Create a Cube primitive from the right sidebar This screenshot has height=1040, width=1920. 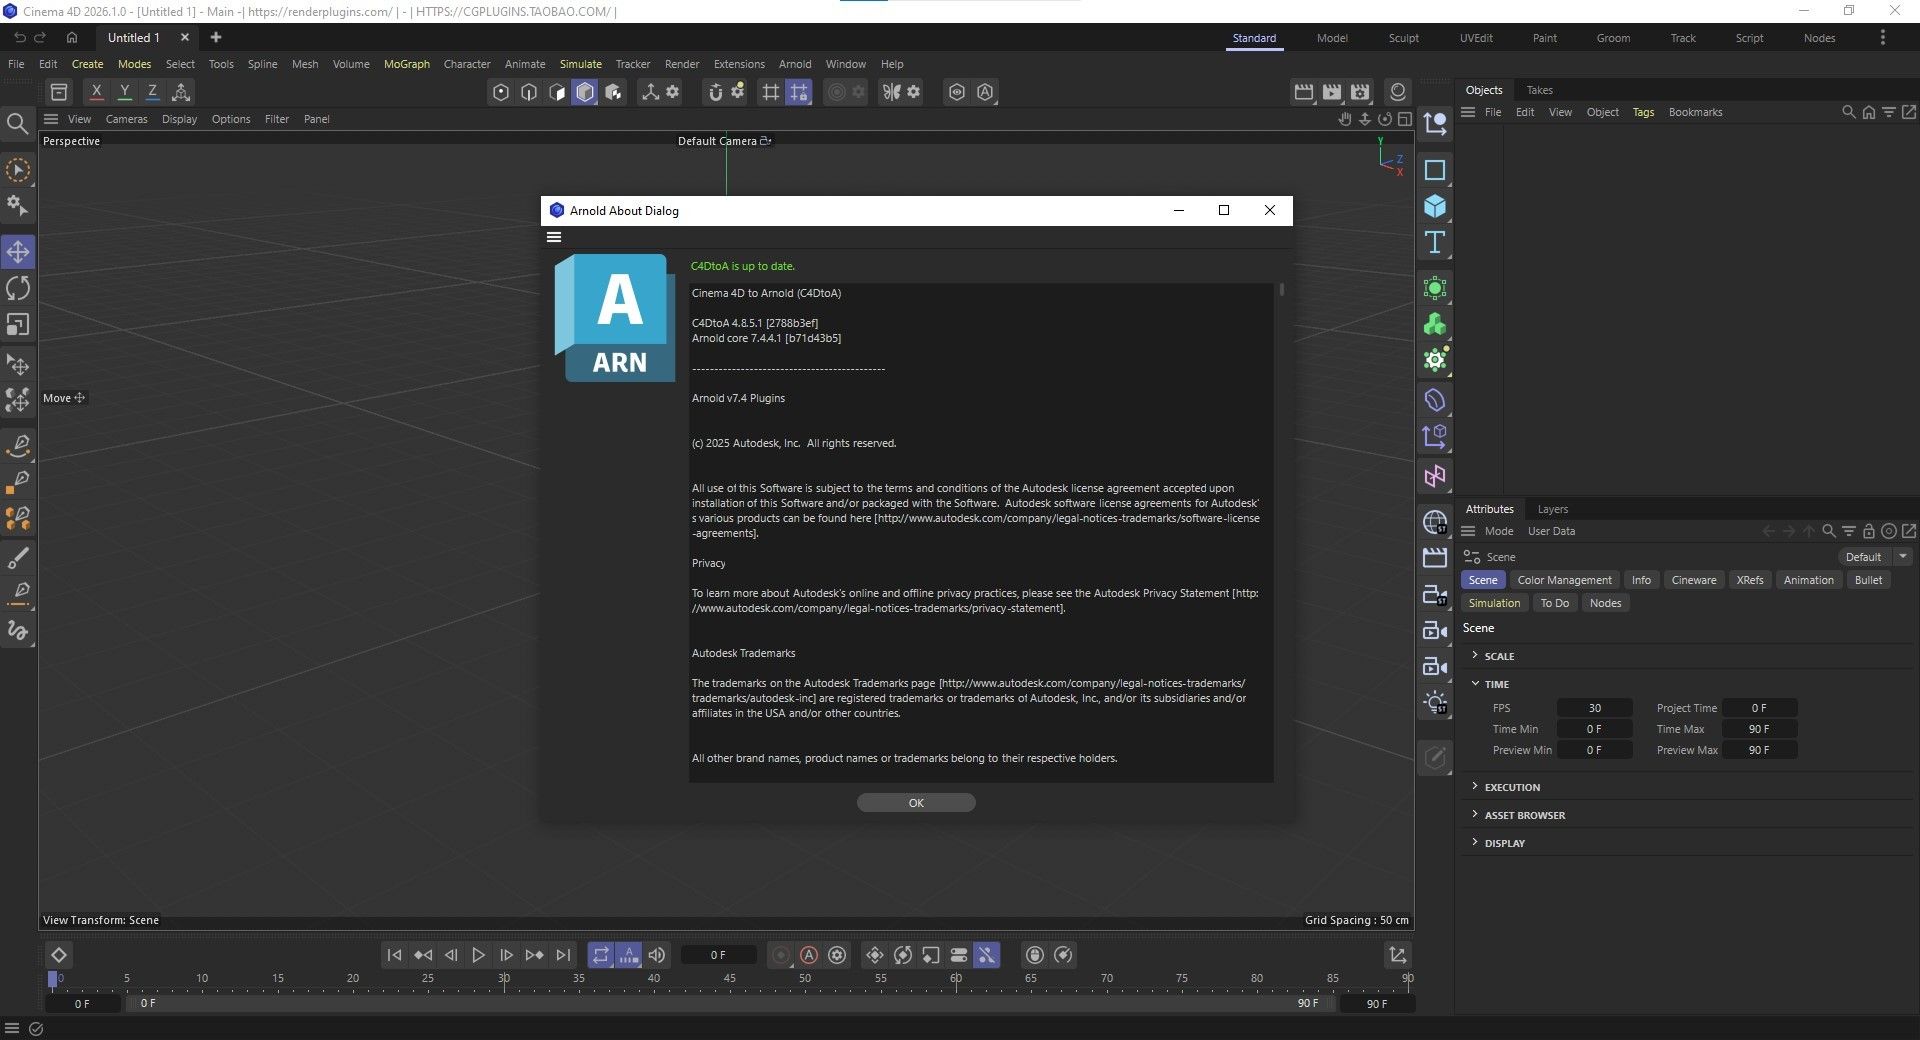point(1434,205)
